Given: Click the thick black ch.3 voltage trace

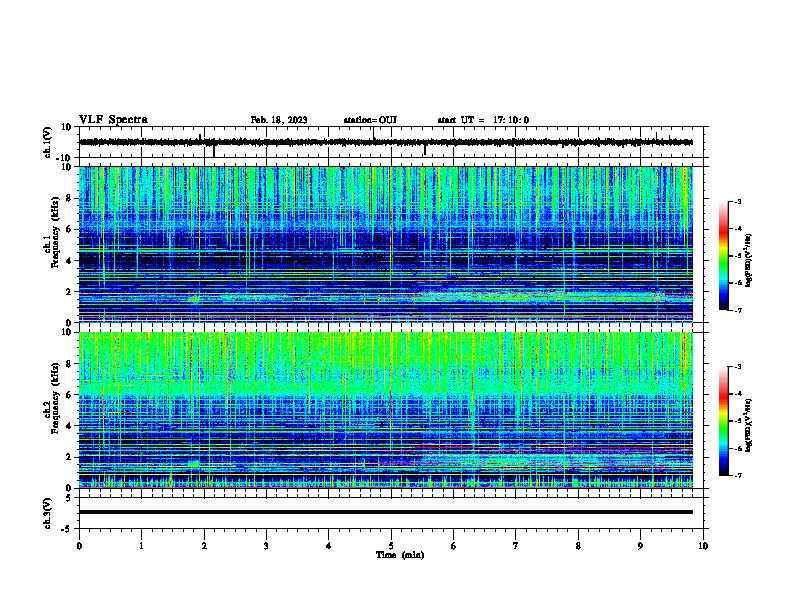Looking at the screenshot, I should coord(386,512).
